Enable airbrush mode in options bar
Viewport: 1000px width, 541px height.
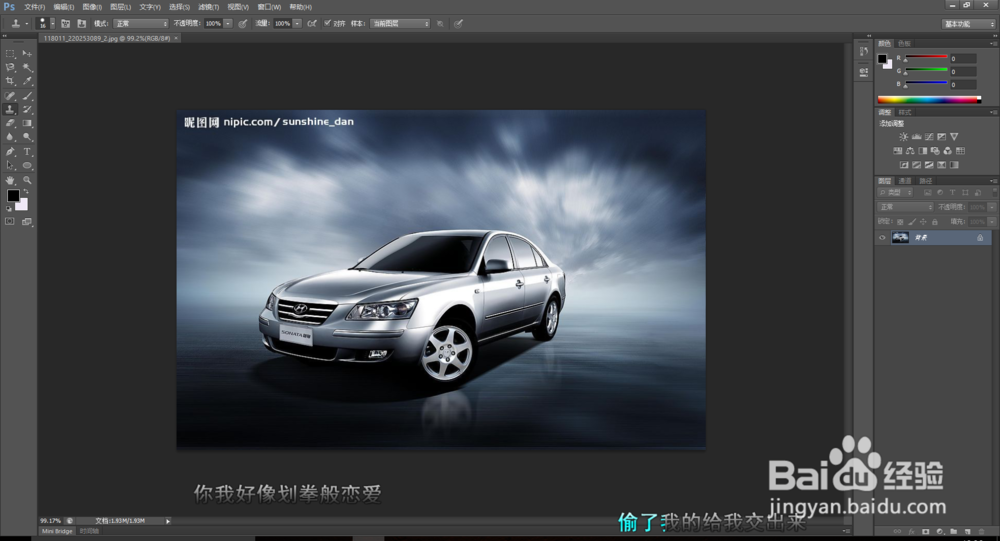pos(312,24)
